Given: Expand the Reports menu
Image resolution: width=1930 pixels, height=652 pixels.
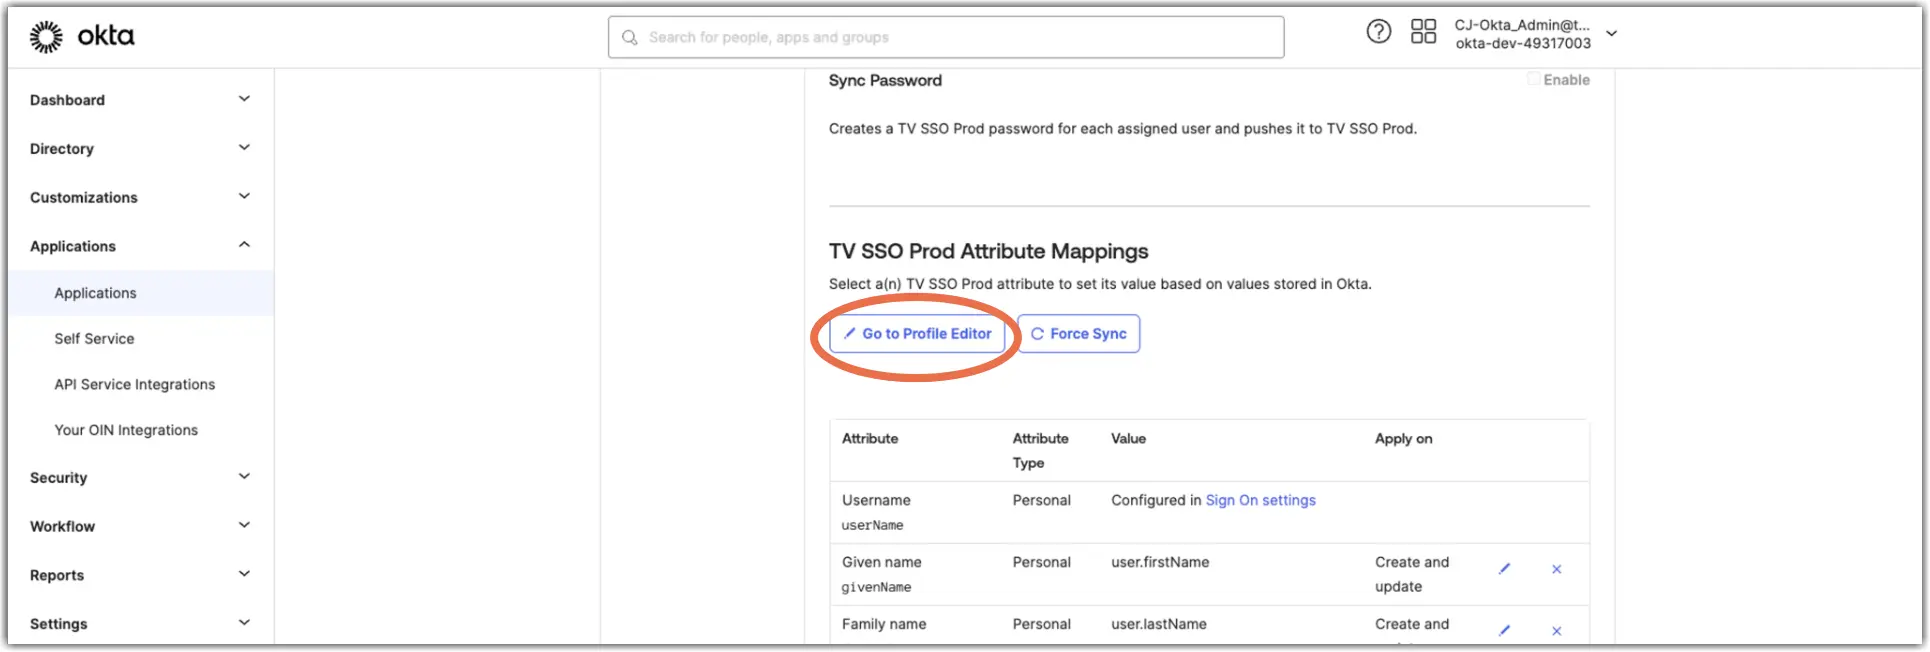Looking at the screenshot, I should [139, 575].
